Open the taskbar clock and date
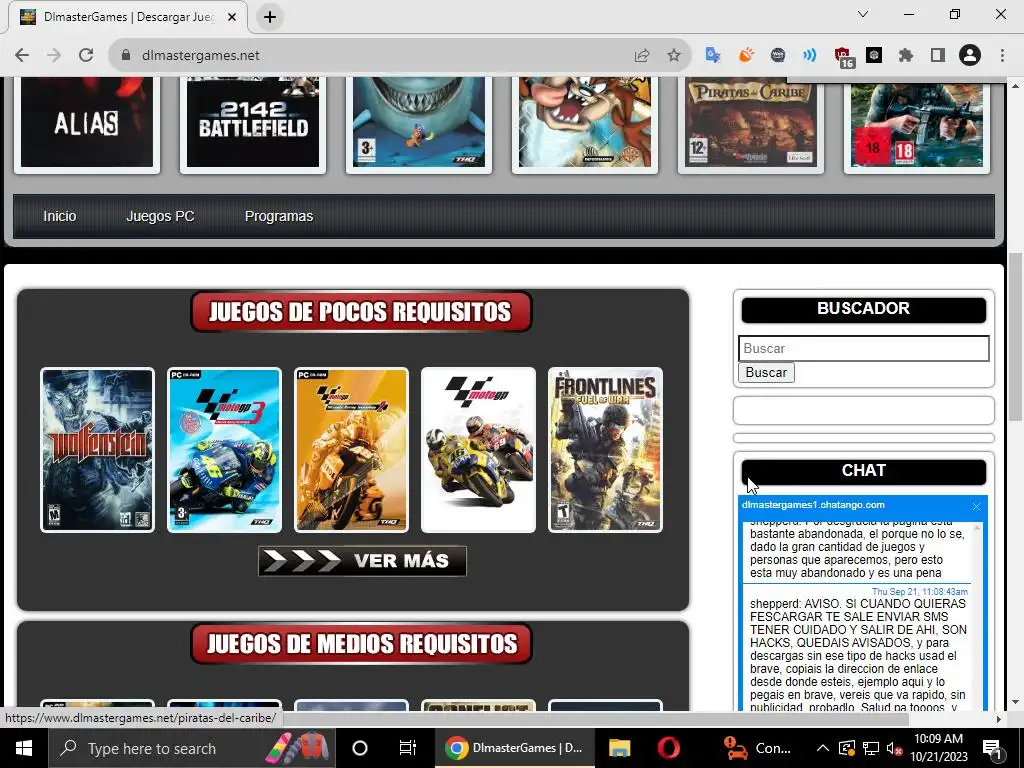The image size is (1024, 768). tap(938, 748)
